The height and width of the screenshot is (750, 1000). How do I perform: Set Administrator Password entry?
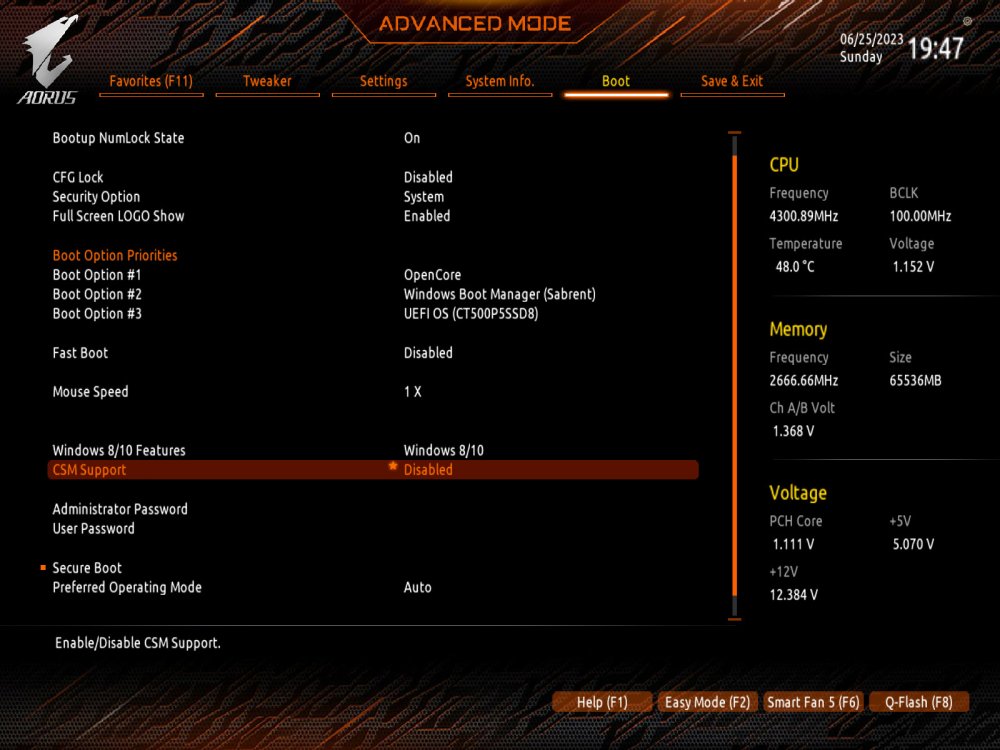120,509
